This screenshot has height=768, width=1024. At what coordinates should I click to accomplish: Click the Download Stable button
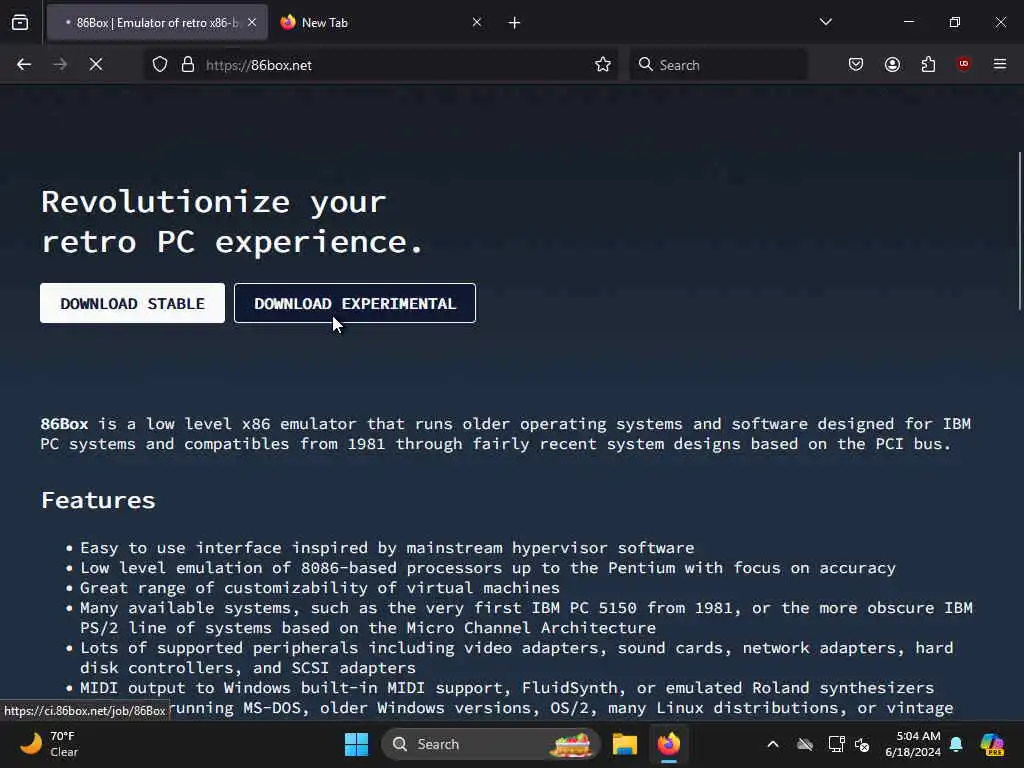133,303
